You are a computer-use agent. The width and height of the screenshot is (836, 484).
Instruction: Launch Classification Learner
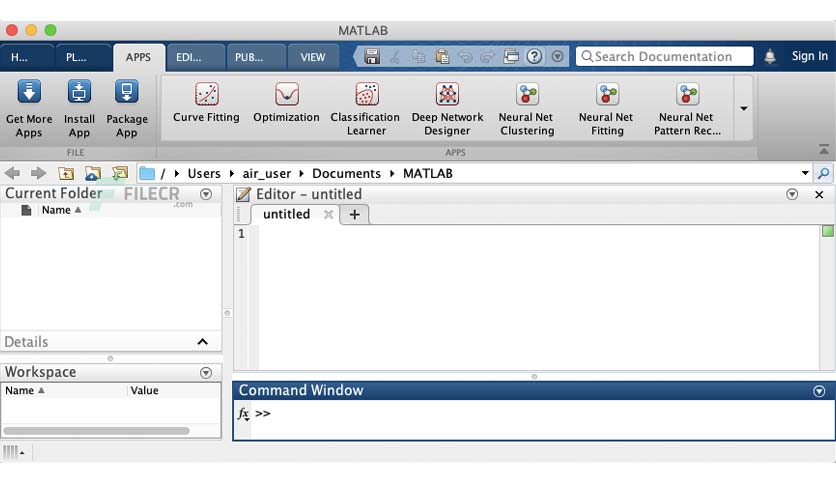pyautogui.click(x=366, y=109)
